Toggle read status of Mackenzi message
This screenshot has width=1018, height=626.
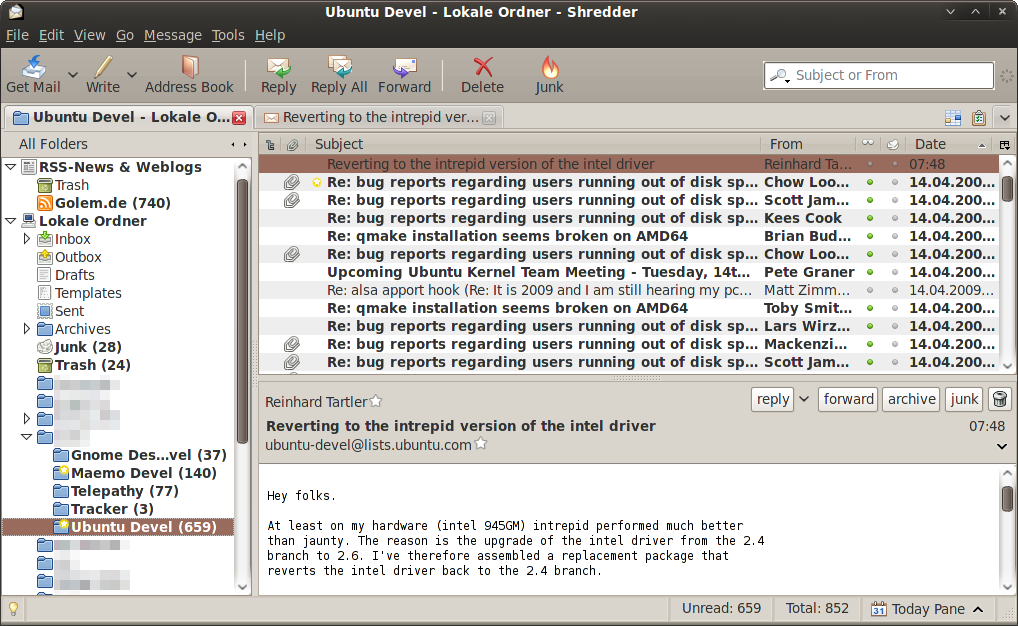coord(870,344)
